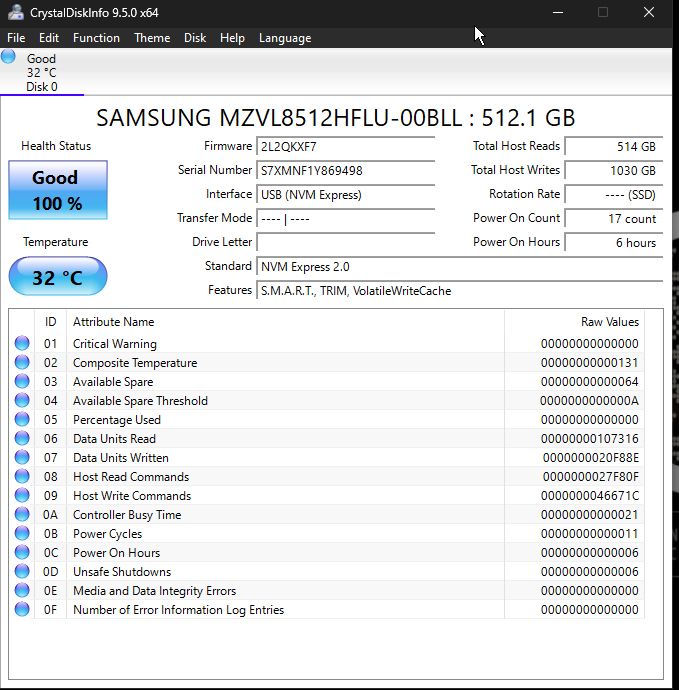Viewport: 679px width, 690px height.
Task: Select the Critical Warning attribute name
Action: tap(115, 344)
